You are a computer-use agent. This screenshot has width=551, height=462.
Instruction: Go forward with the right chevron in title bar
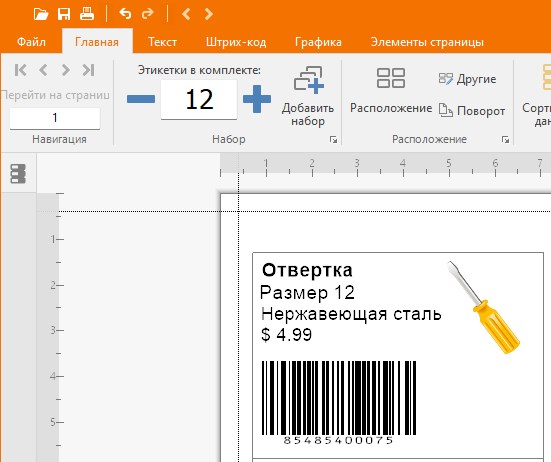point(209,14)
